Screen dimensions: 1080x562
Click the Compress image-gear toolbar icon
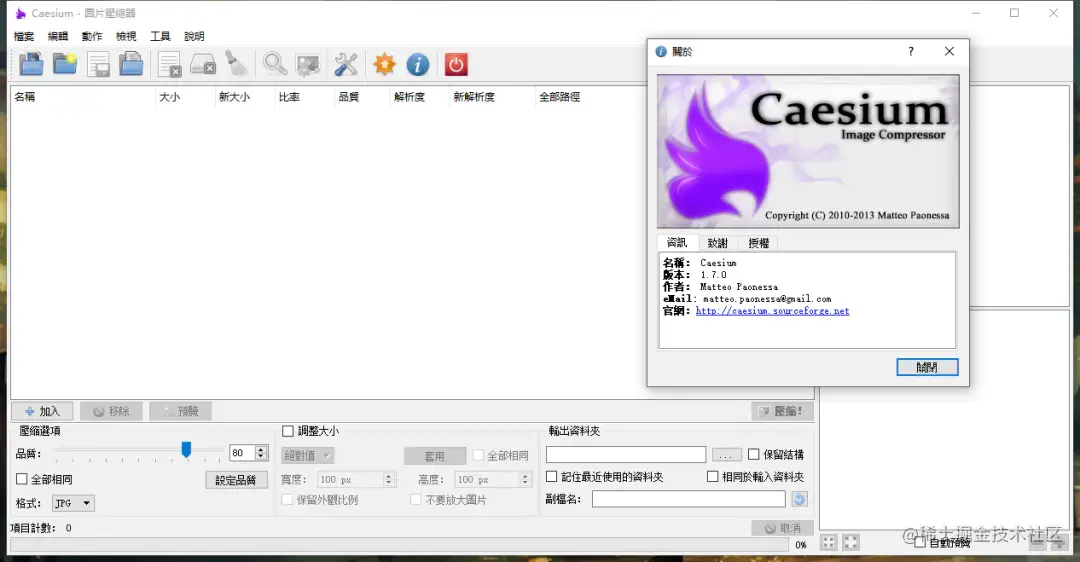(x=308, y=64)
